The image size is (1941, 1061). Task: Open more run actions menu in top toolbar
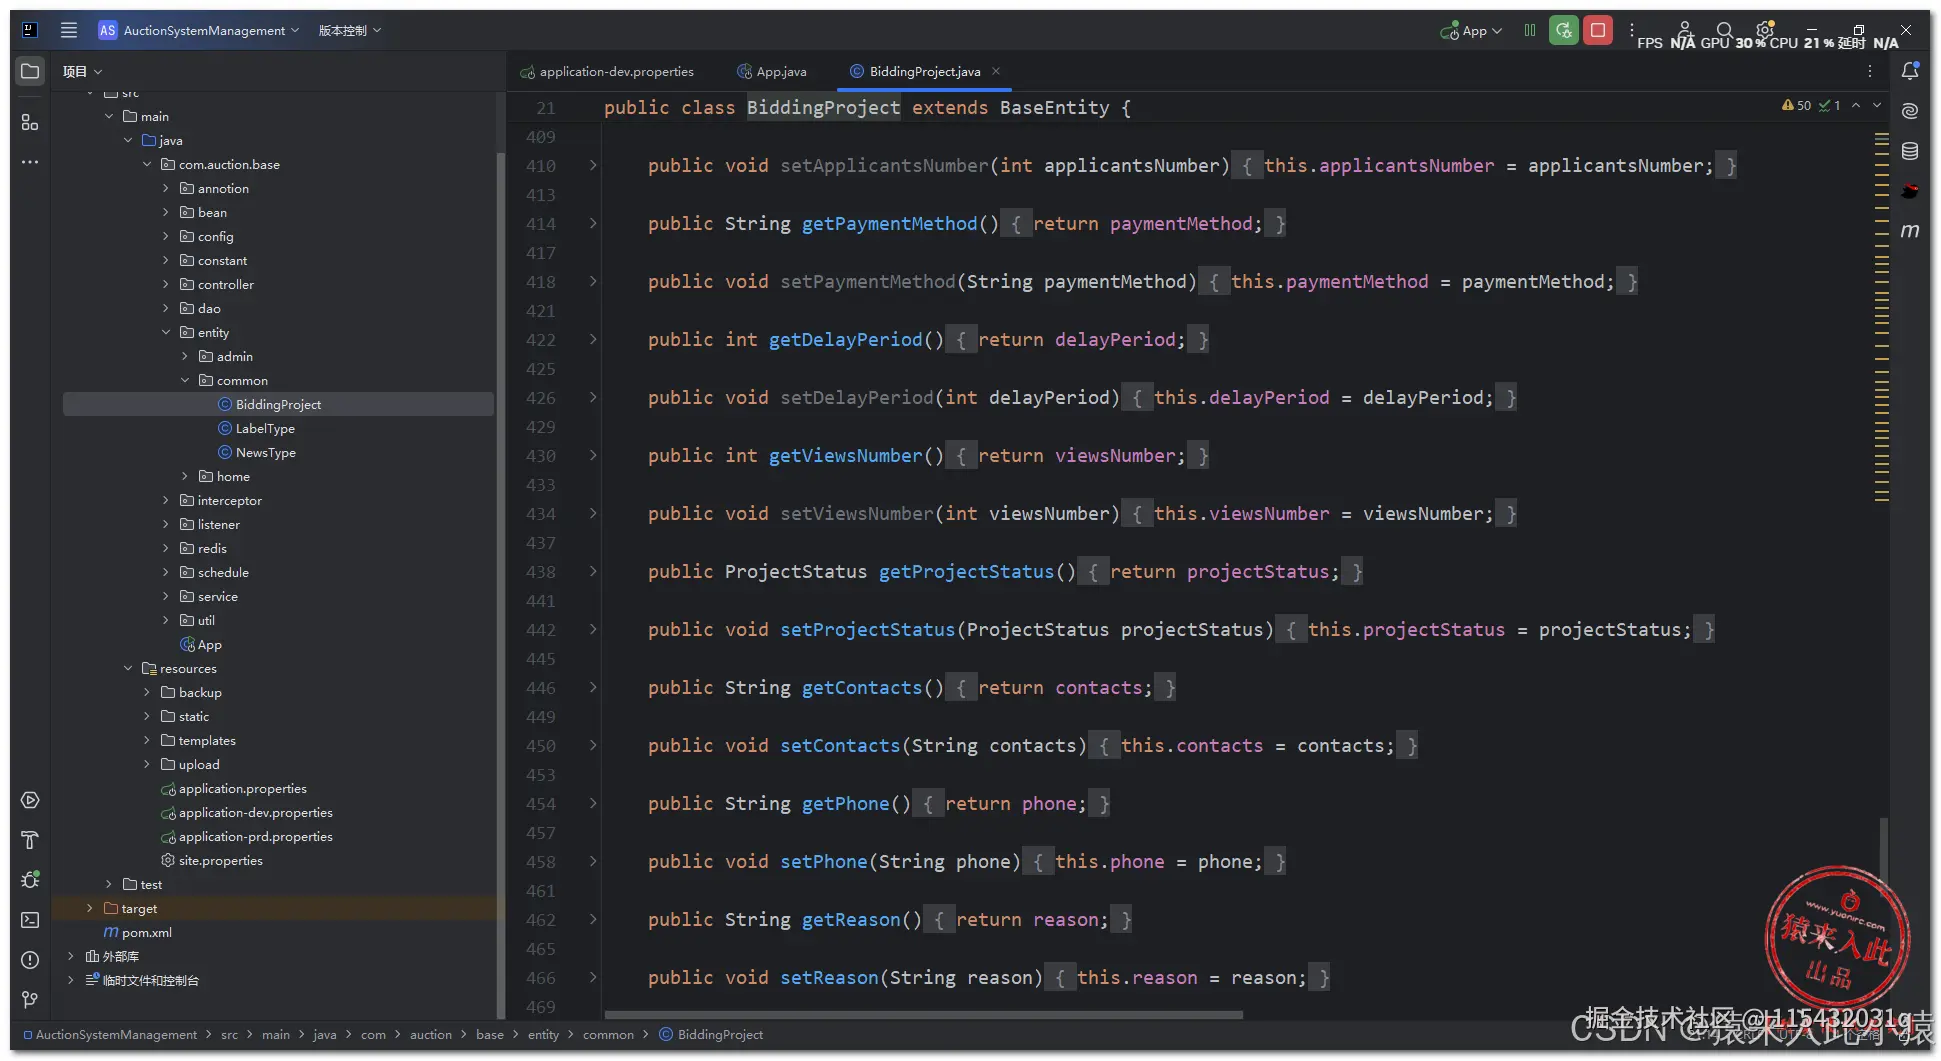1632,30
